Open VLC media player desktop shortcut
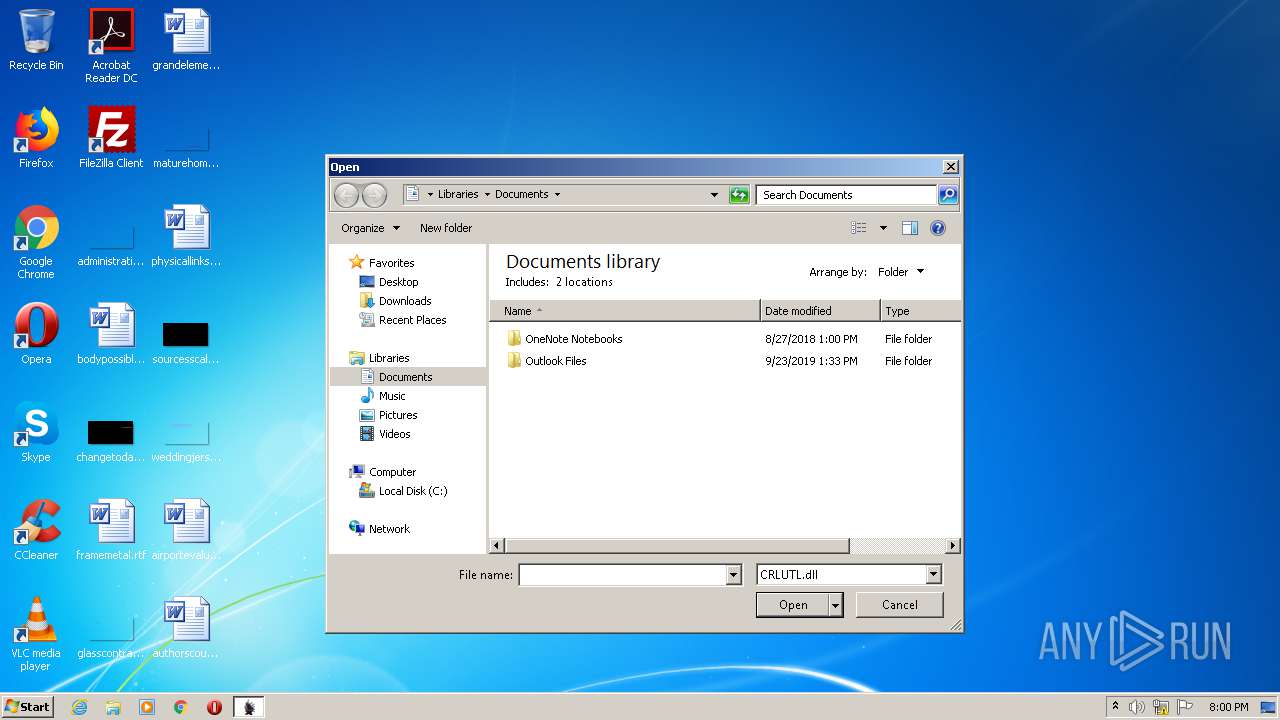 [36, 635]
